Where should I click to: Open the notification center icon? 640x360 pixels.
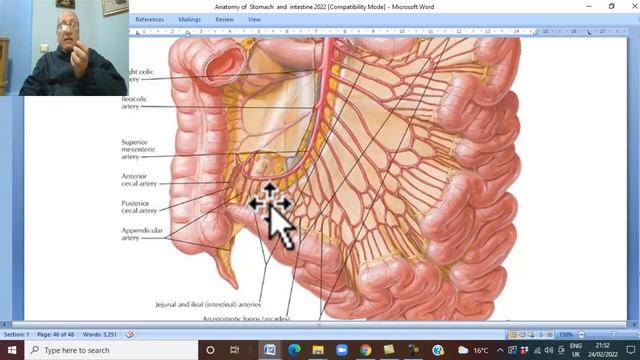pos(631,350)
